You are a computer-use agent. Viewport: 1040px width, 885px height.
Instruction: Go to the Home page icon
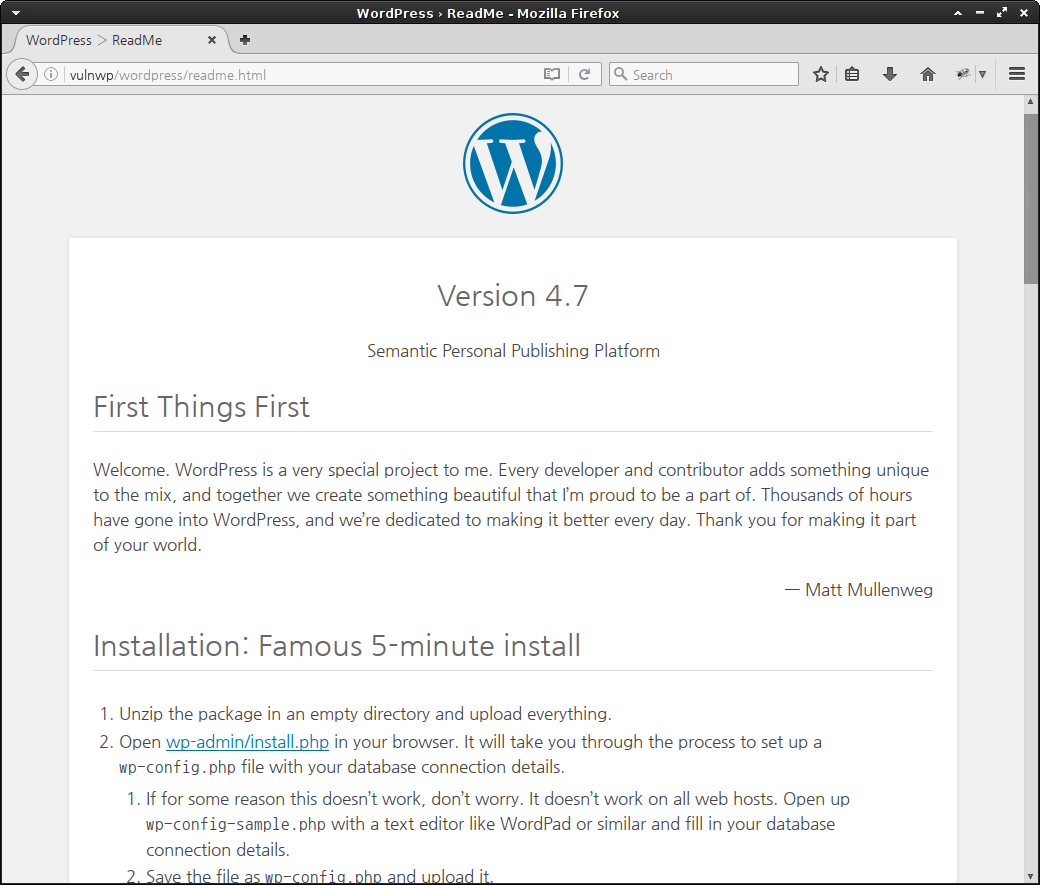(928, 74)
